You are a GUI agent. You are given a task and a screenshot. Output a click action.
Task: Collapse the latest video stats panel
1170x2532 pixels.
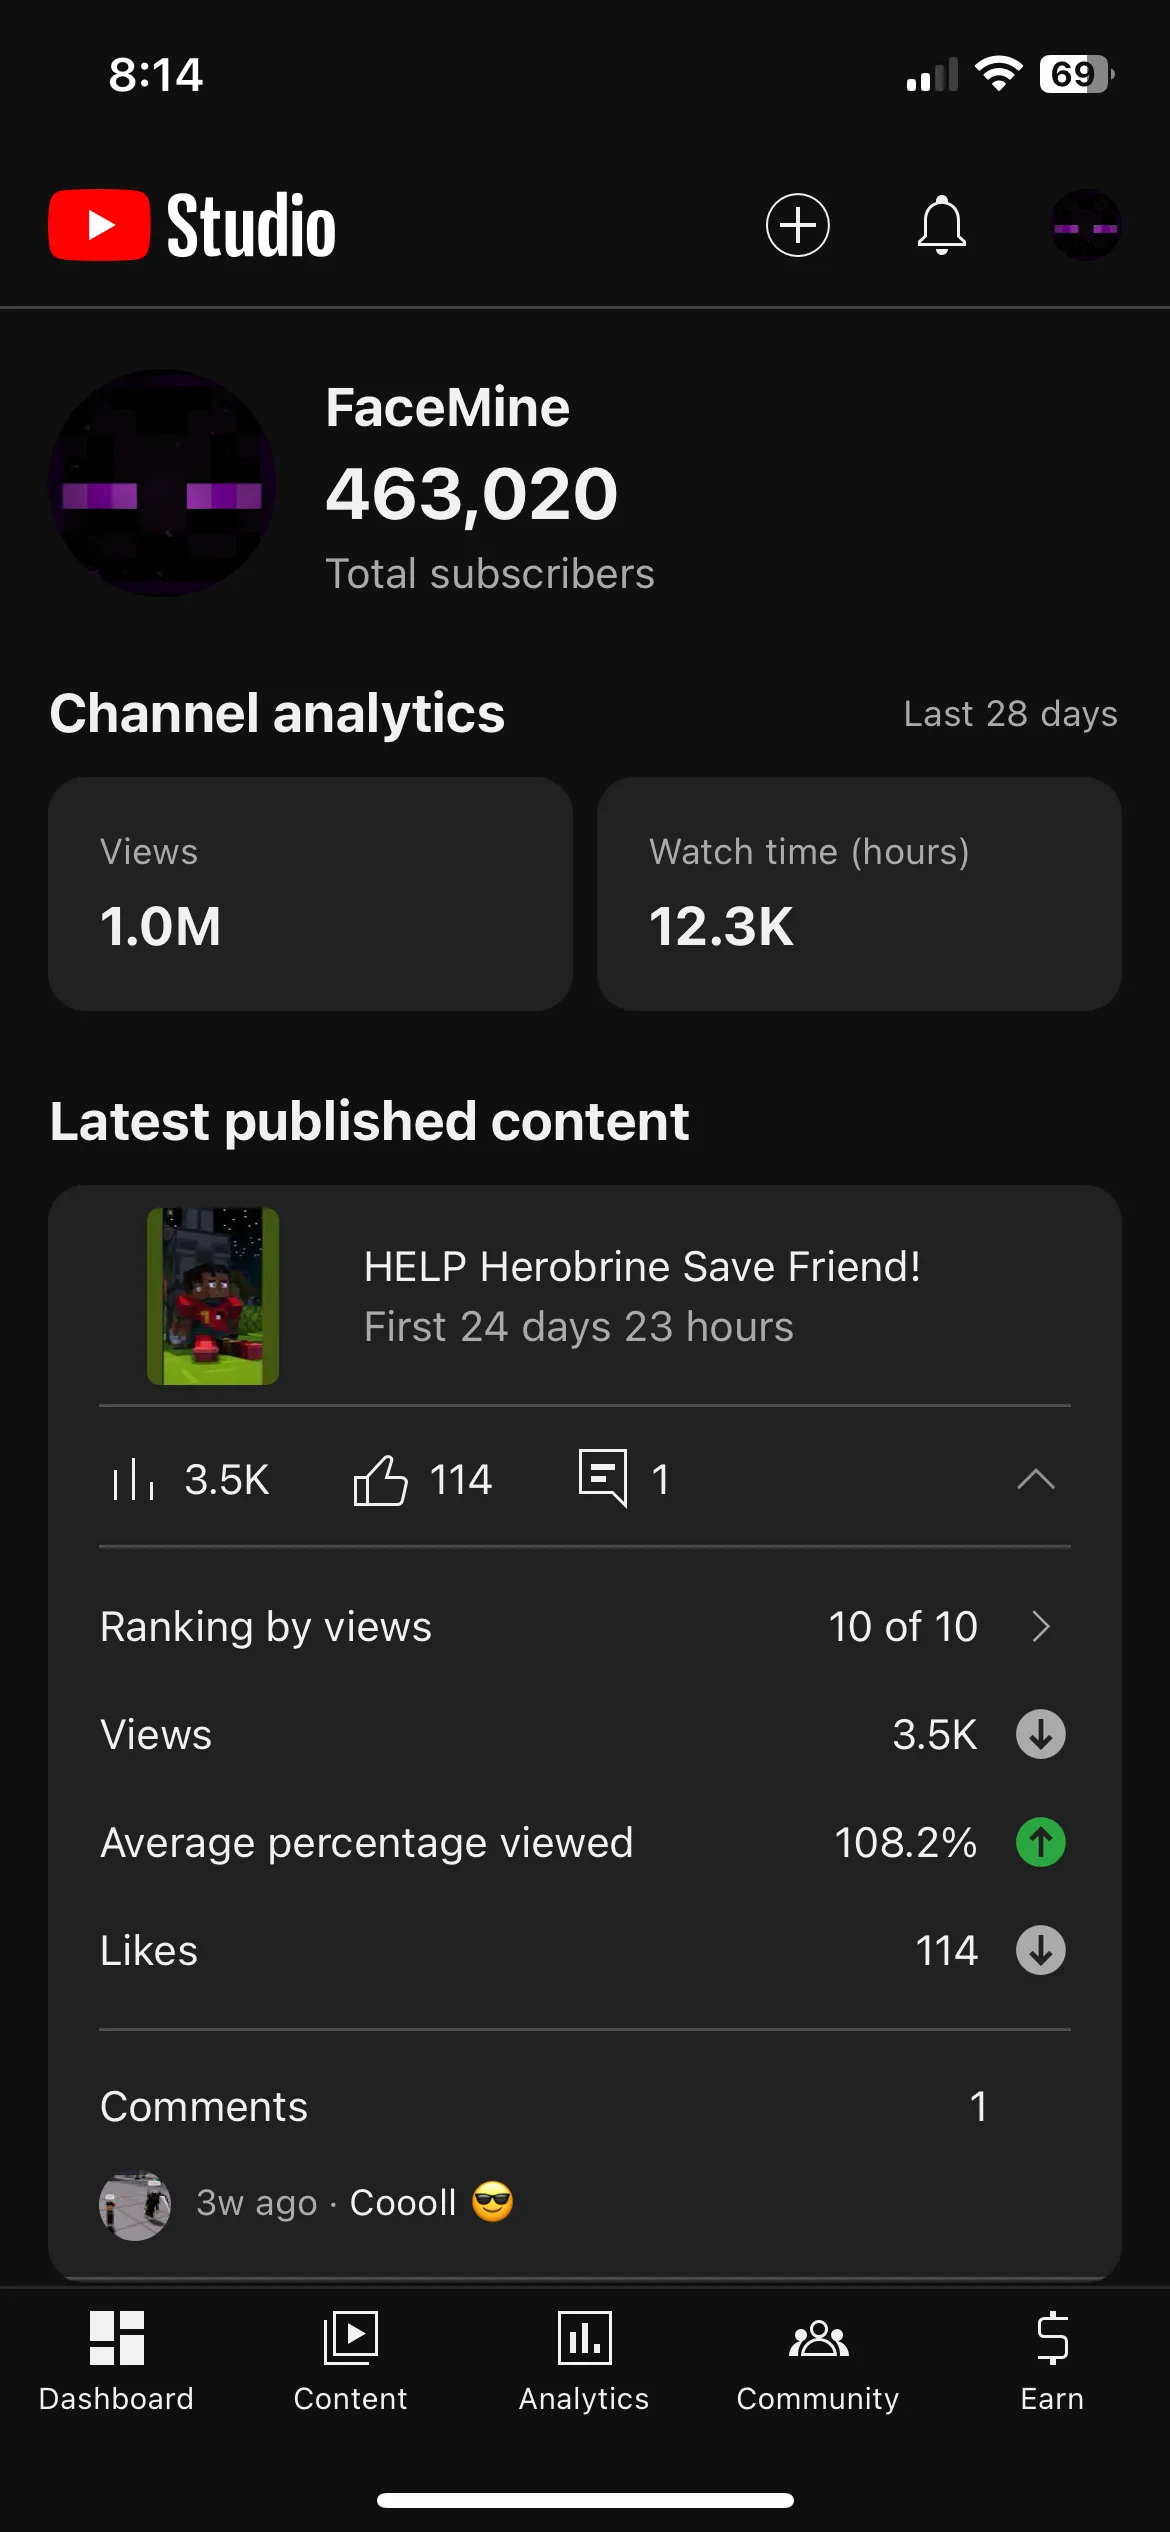(1035, 1479)
